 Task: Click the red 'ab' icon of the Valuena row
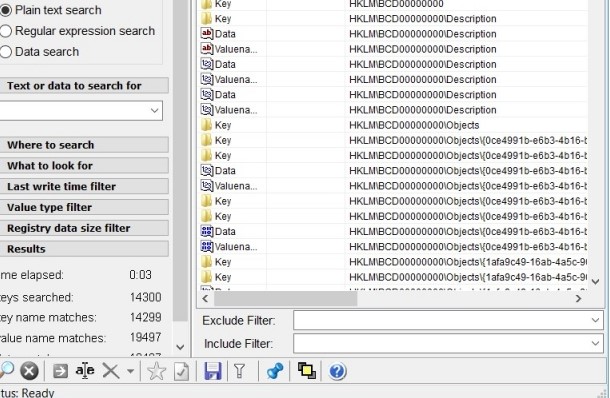click(207, 49)
